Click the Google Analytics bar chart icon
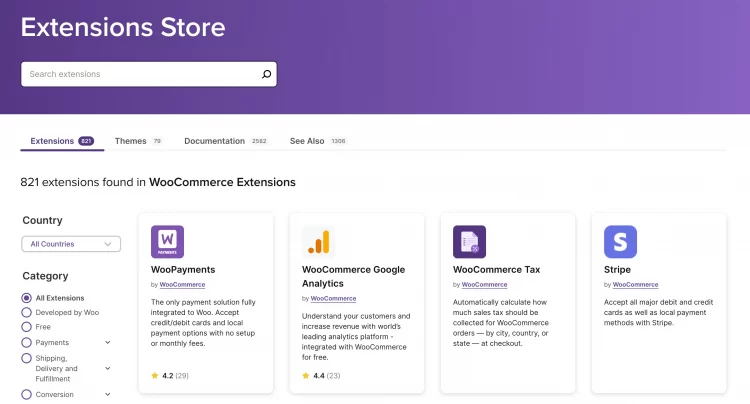The width and height of the screenshot is (750, 404). [319, 241]
